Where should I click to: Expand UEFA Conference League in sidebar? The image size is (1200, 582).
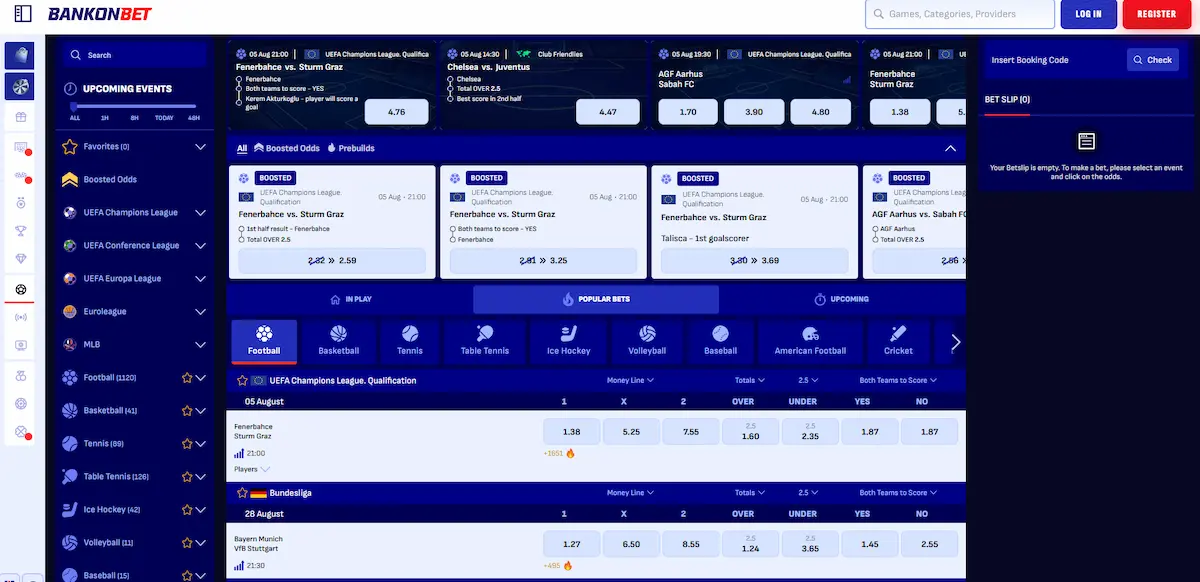coord(201,246)
